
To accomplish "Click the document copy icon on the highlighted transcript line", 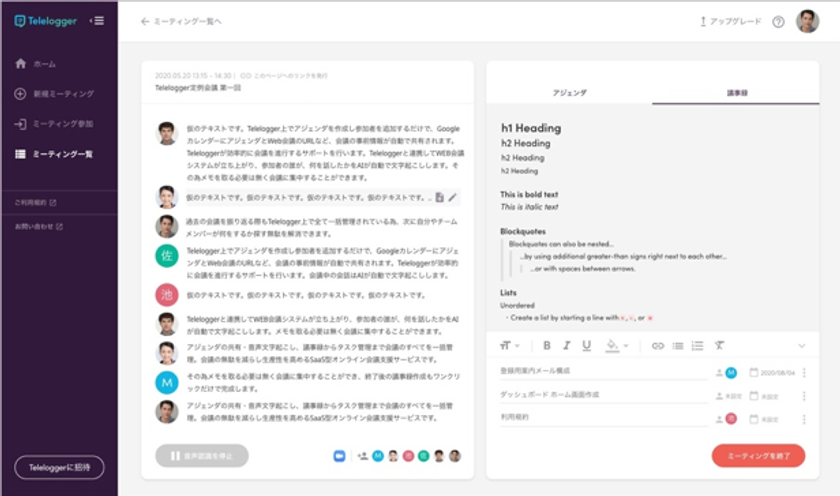I will 439,197.
